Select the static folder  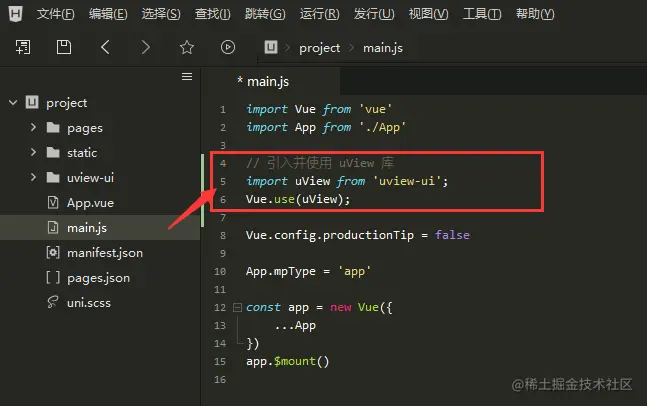pos(82,153)
